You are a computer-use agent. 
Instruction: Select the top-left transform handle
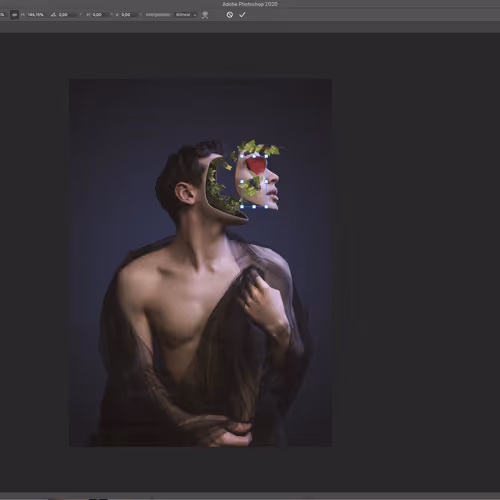point(242,156)
